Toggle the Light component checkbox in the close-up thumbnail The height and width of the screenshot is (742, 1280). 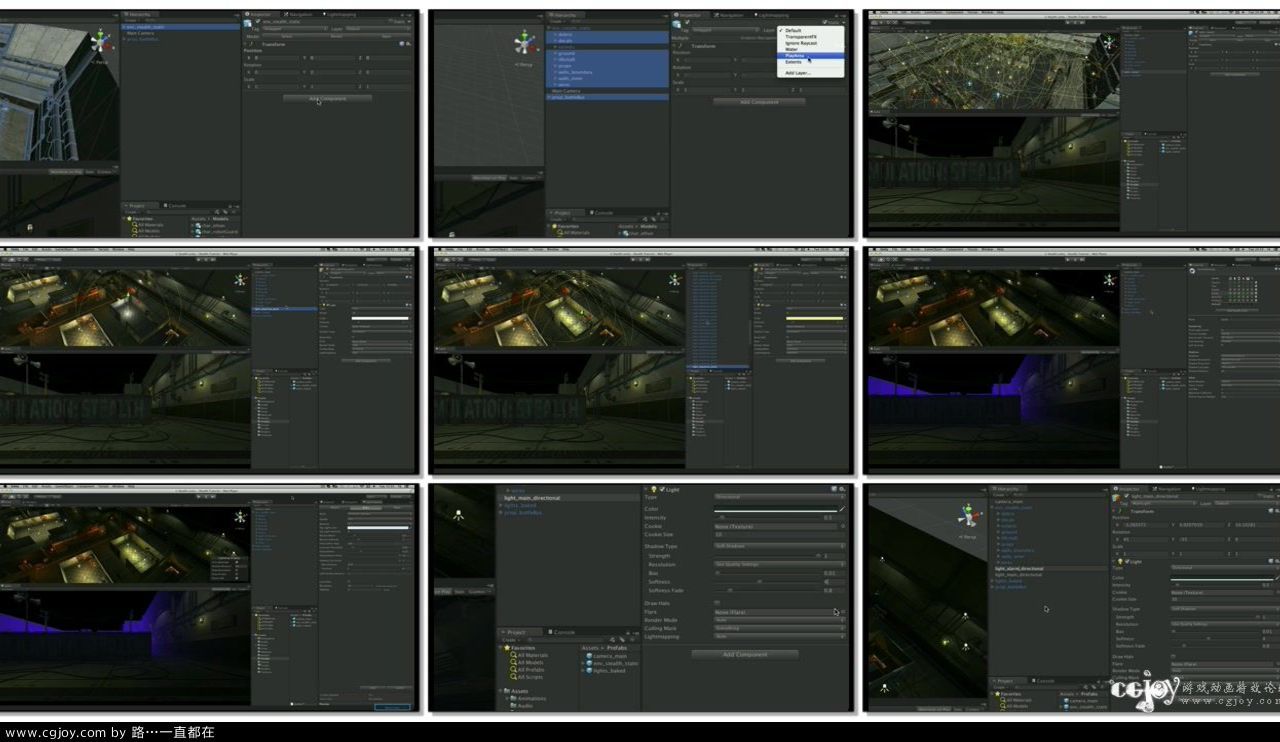coord(662,489)
